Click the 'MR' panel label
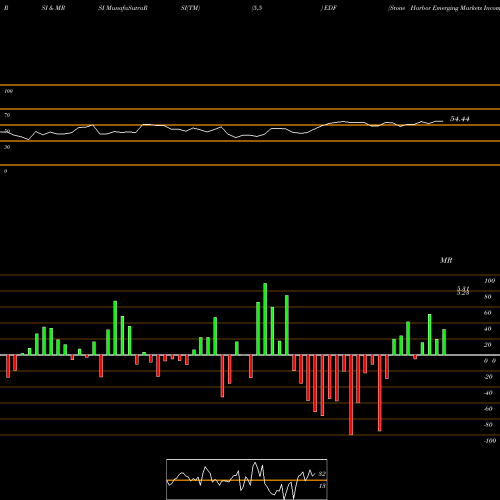Image resolution: width=500 pixels, height=500 pixels. 446,260
